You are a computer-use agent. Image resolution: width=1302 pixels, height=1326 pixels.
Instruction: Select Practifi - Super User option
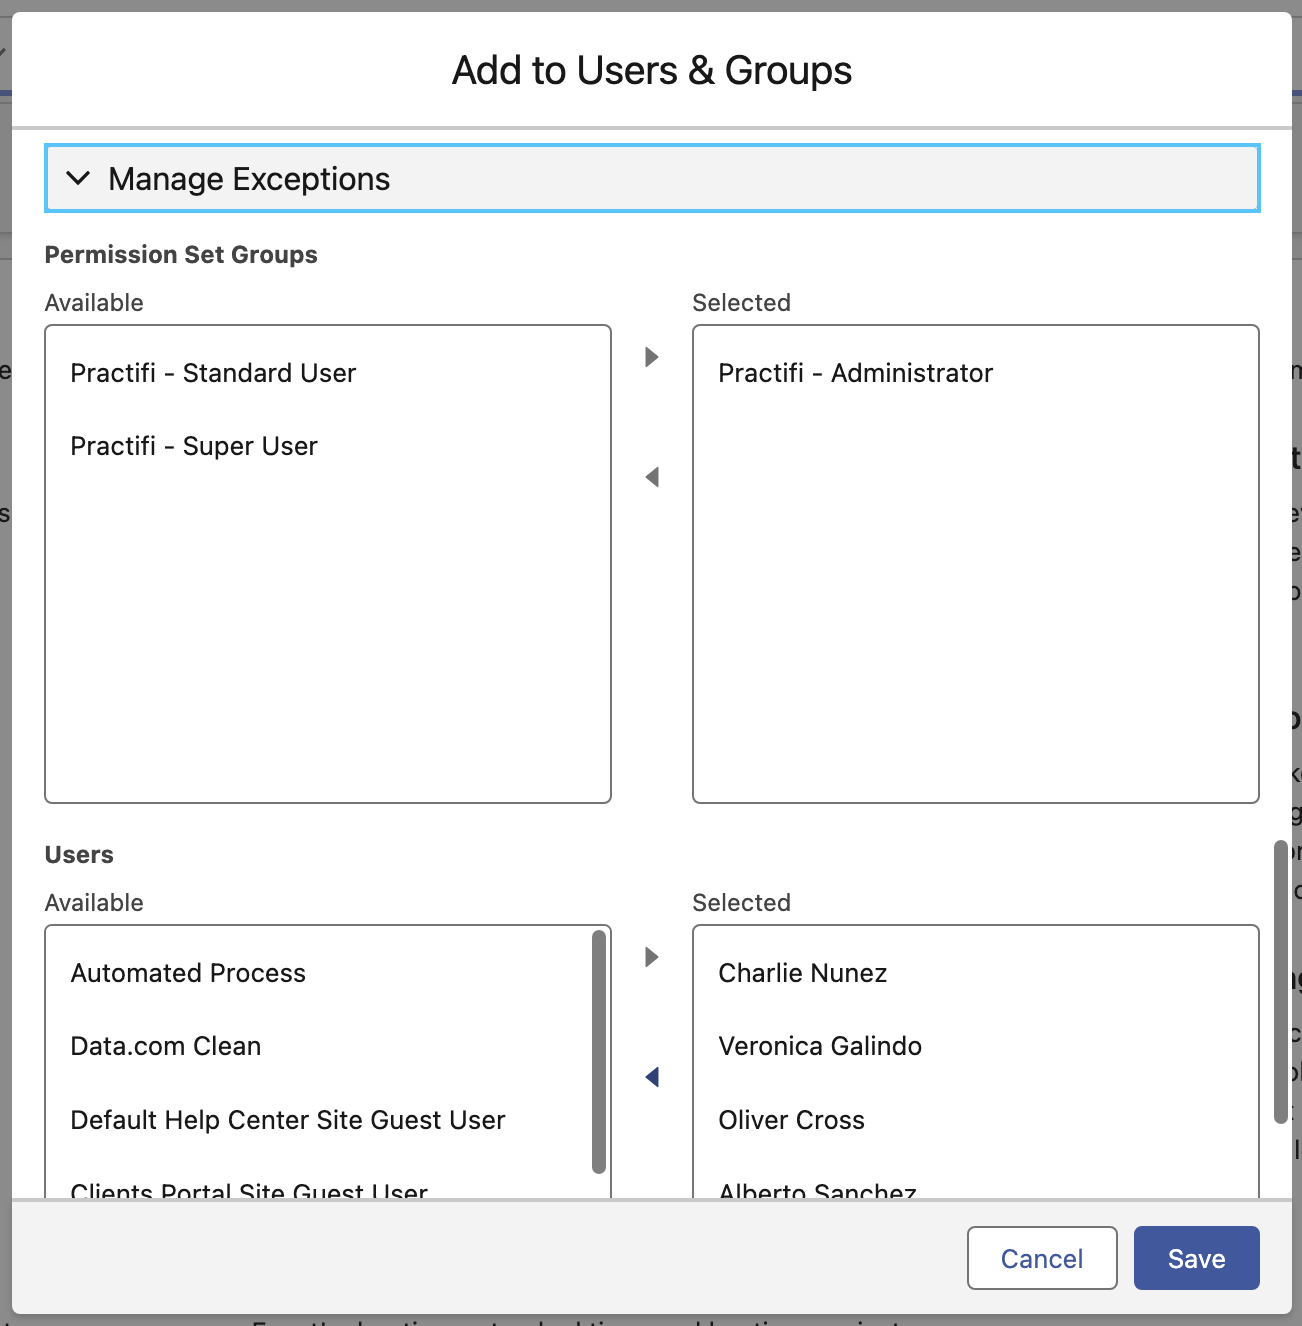pos(328,446)
